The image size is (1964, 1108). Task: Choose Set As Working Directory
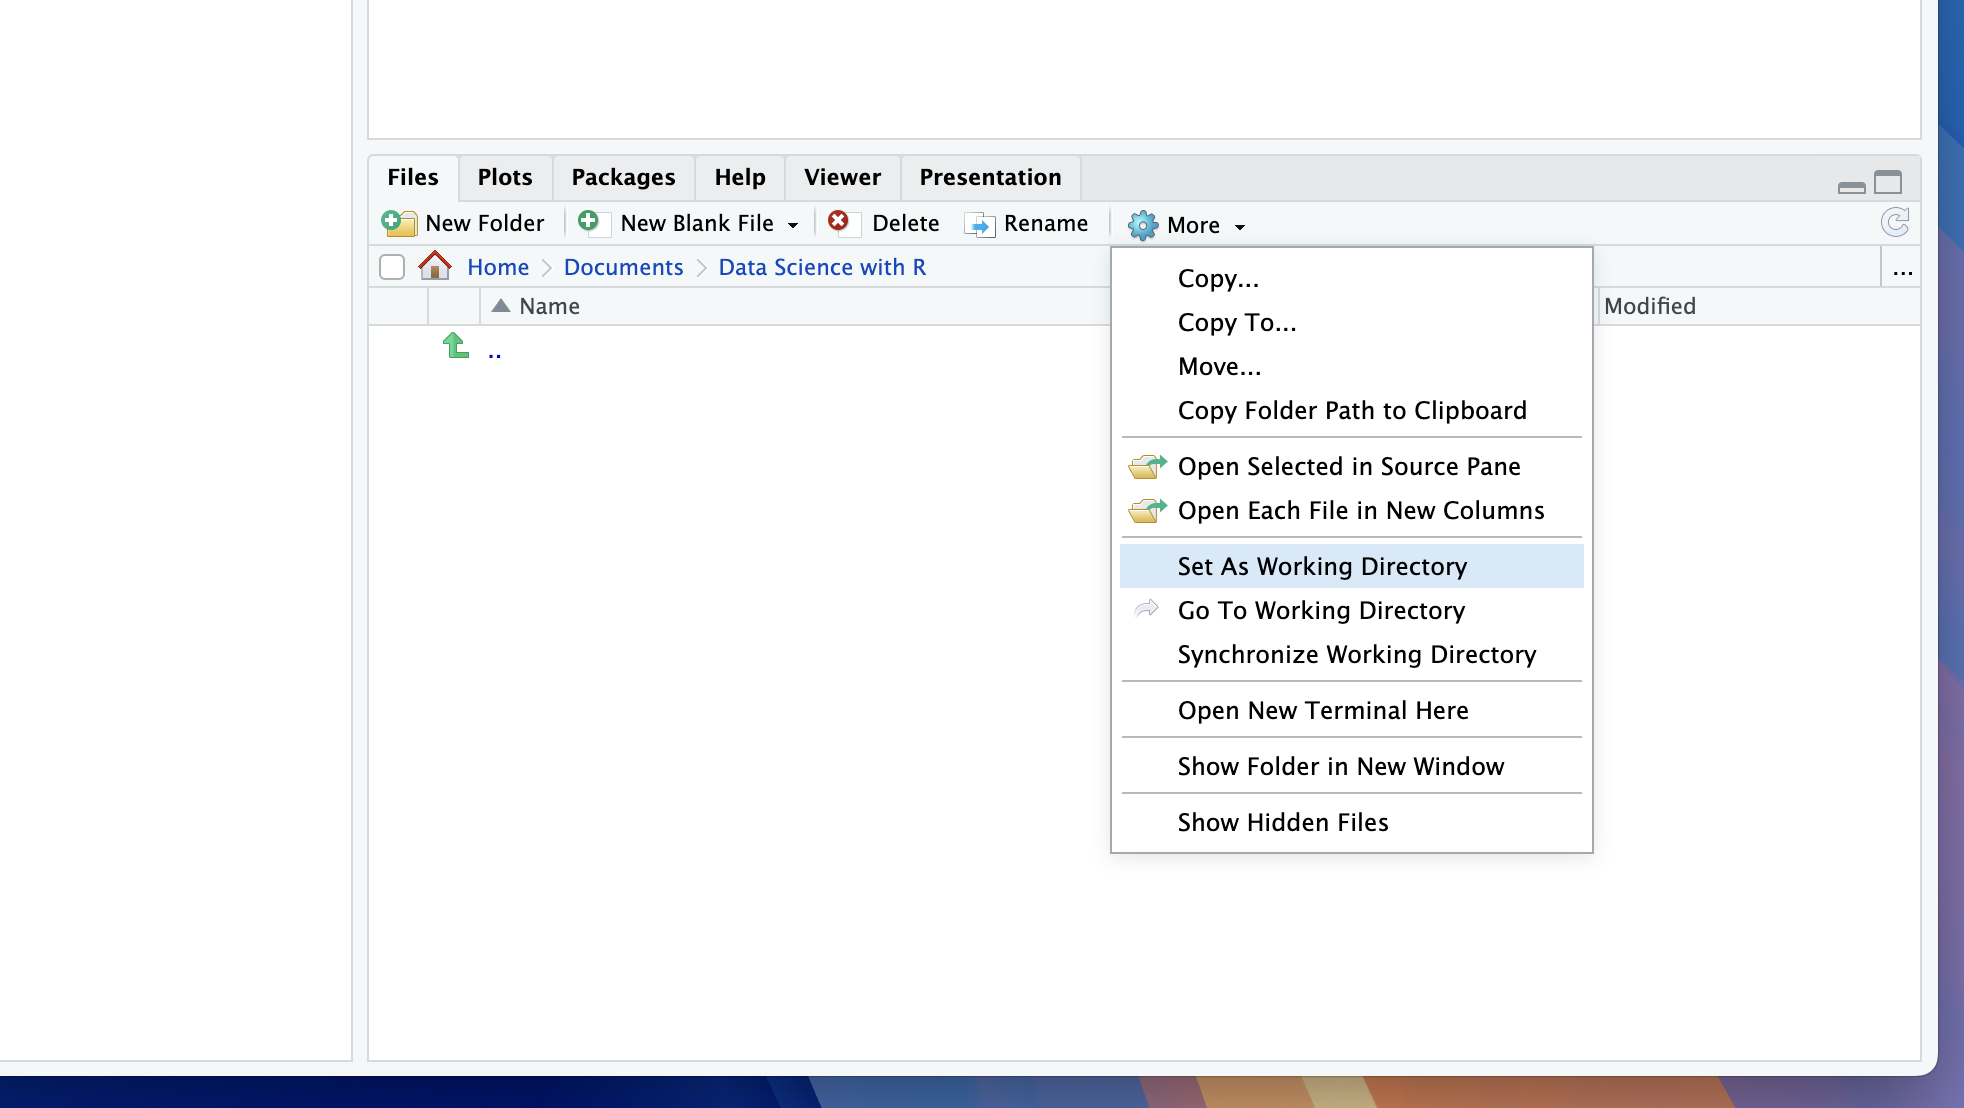click(1322, 566)
